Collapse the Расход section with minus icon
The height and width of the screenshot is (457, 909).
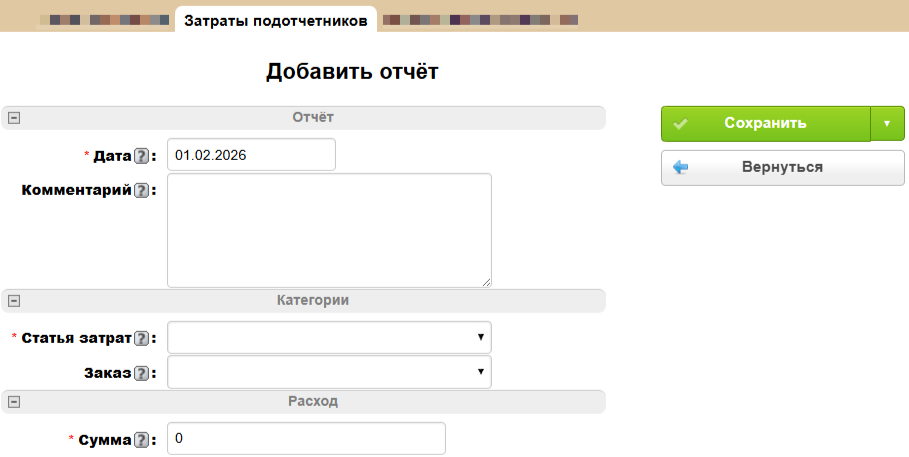(14, 402)
